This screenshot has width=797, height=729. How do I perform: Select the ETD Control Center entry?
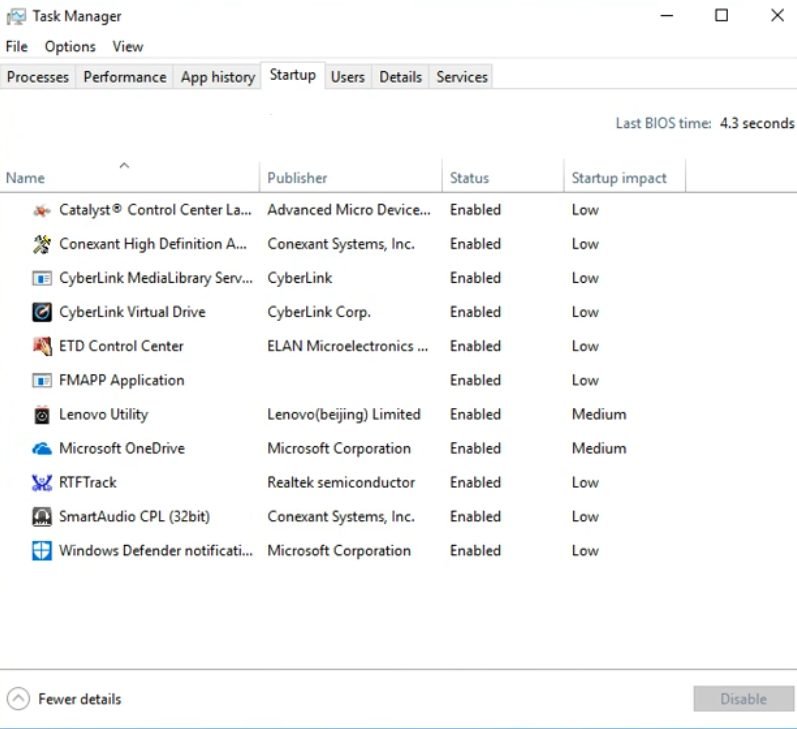pyautogui.click(x=121, y=346)
